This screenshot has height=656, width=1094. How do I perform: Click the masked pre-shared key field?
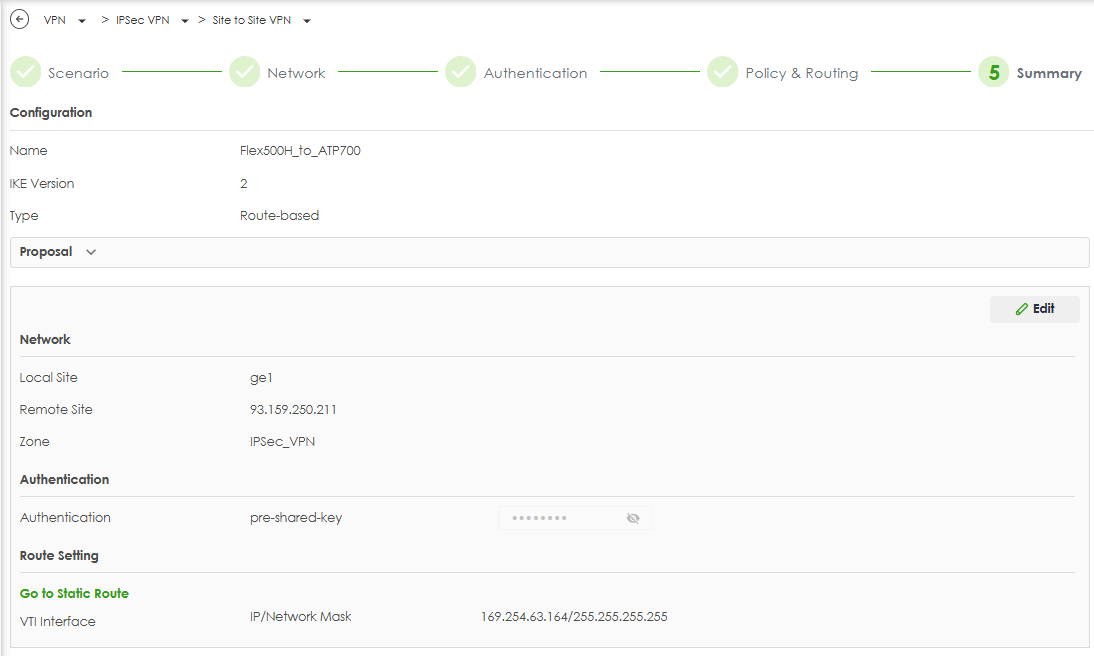coord(558,518)
